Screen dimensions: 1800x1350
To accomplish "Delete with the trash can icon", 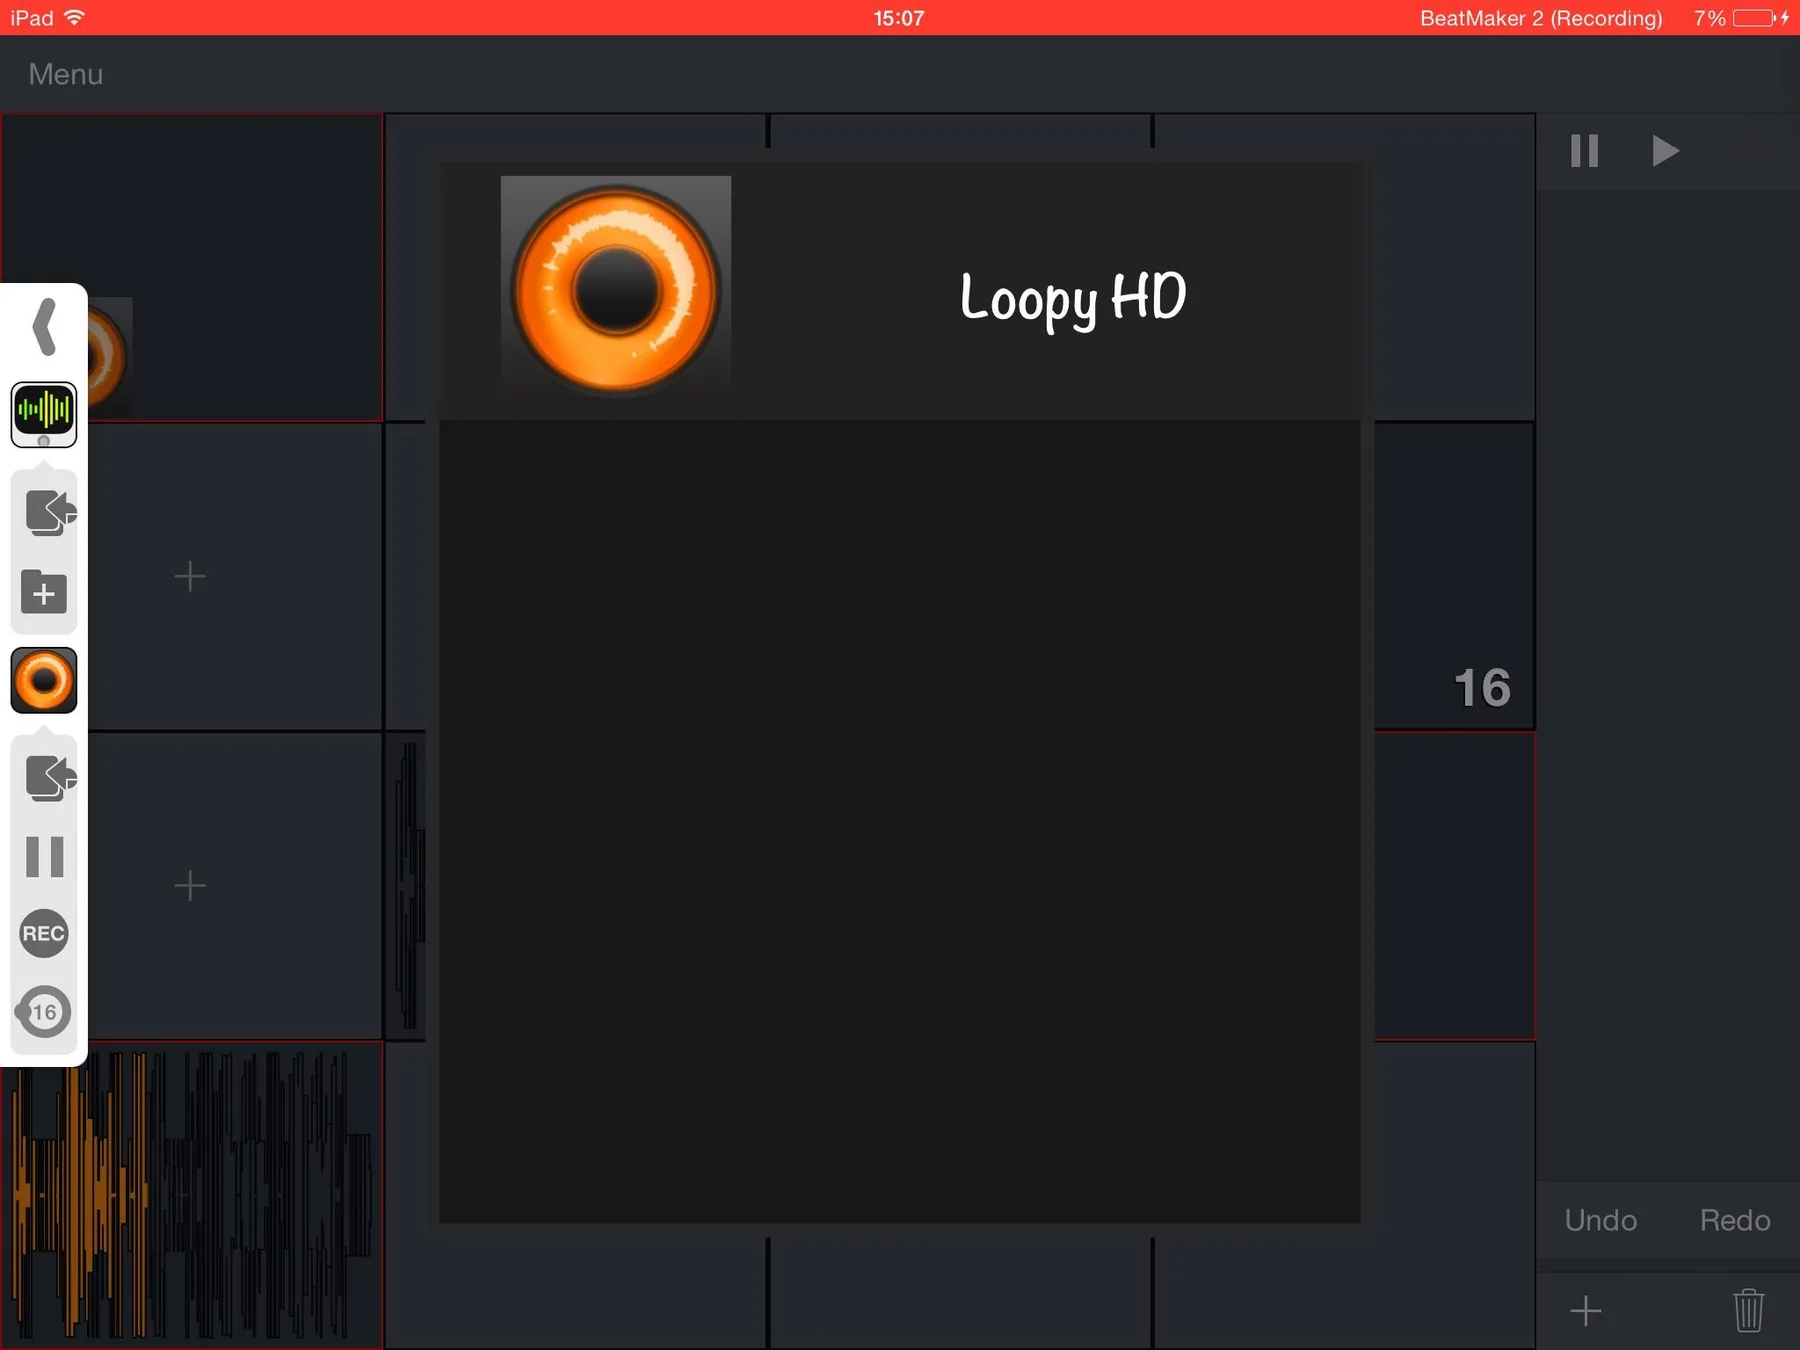I will tap(1748, 1311).
